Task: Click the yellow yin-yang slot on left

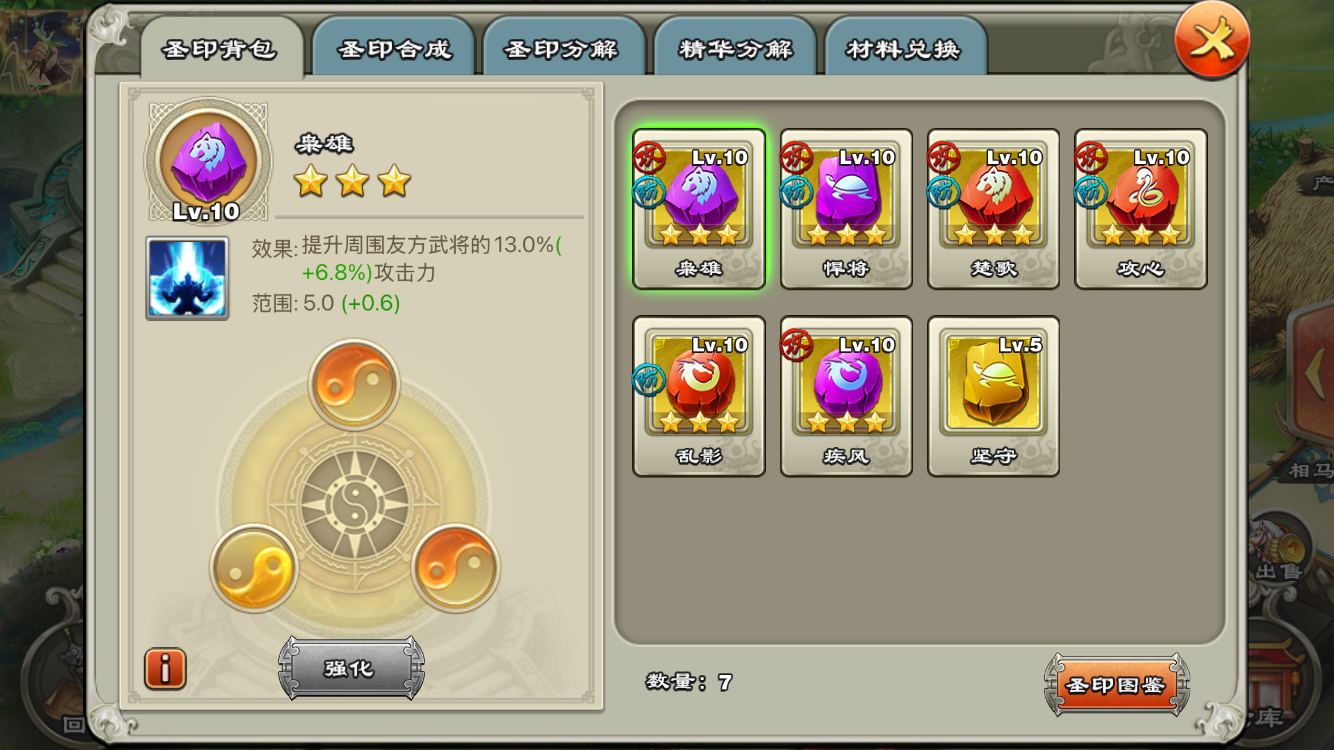Action: coord(254,568)
